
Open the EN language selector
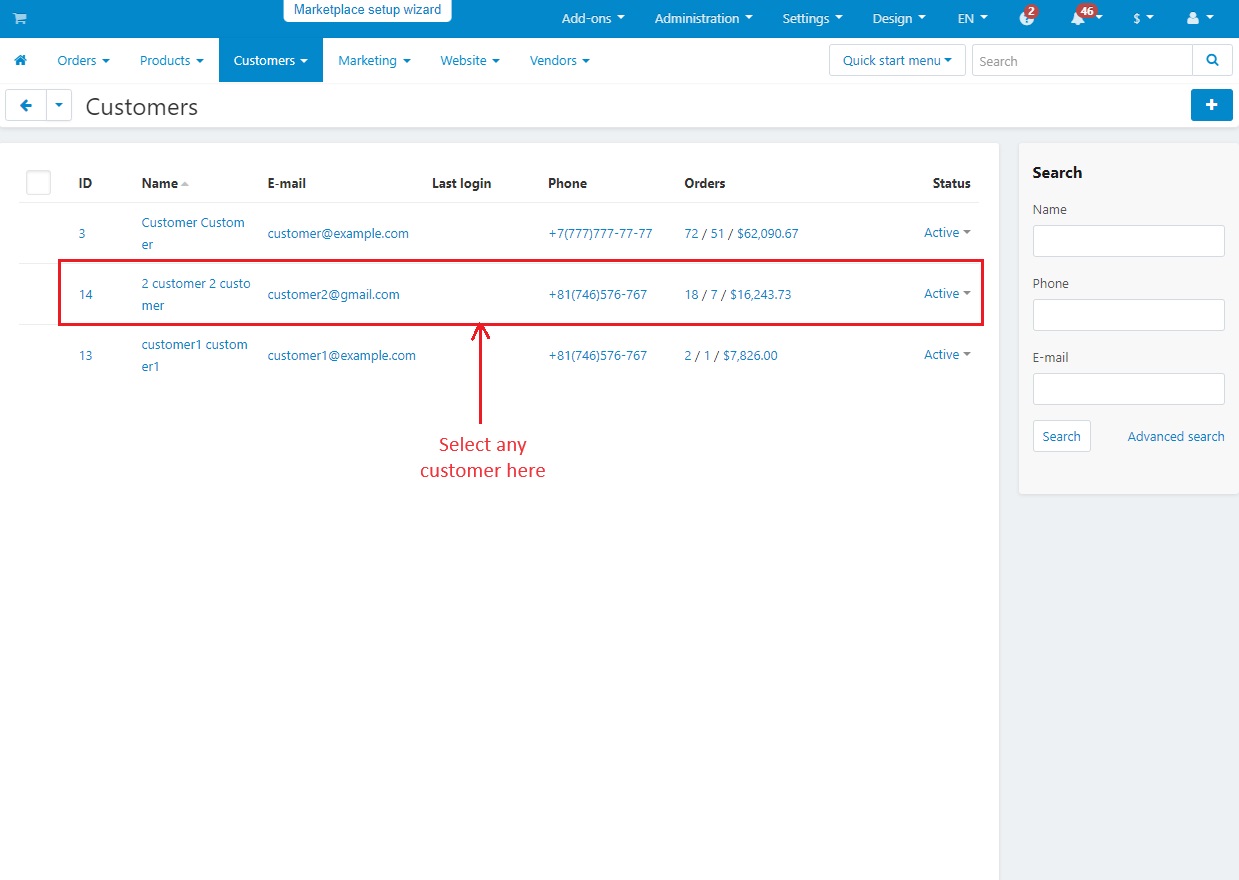point(972,18)
